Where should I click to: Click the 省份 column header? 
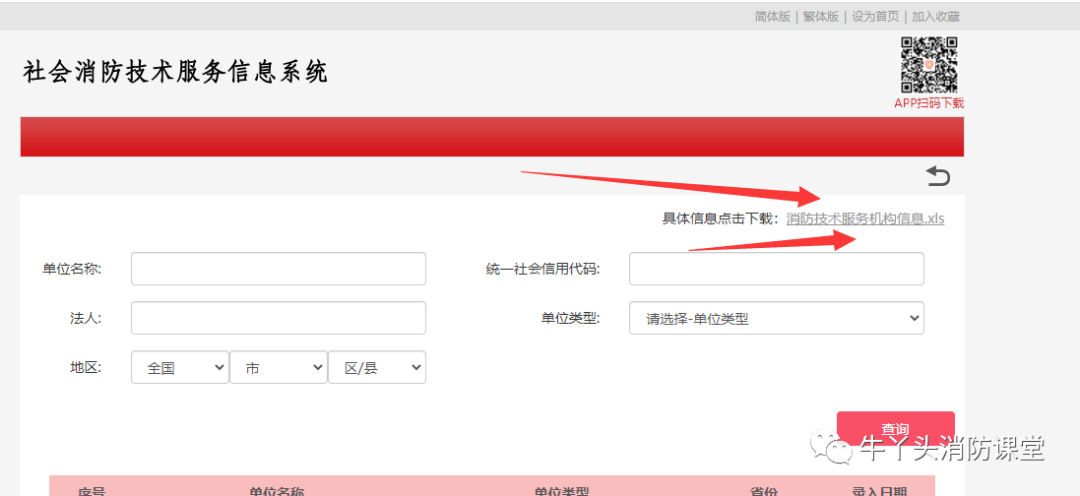[764, 490]
